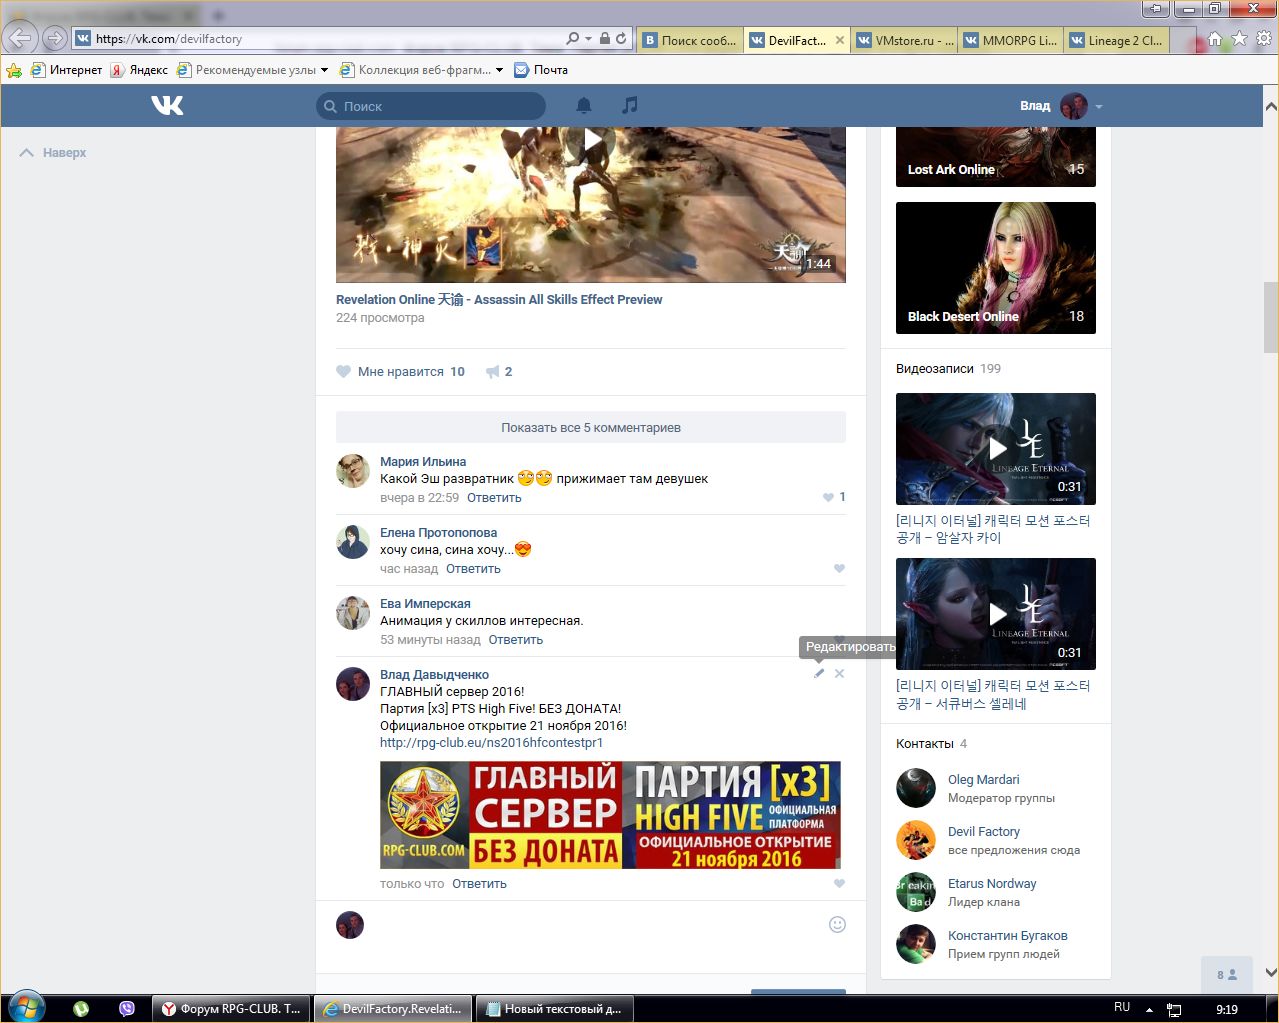Close the DevilFact... browser tab
This screenshot has width=1279, height=1023.
point(839,40)
